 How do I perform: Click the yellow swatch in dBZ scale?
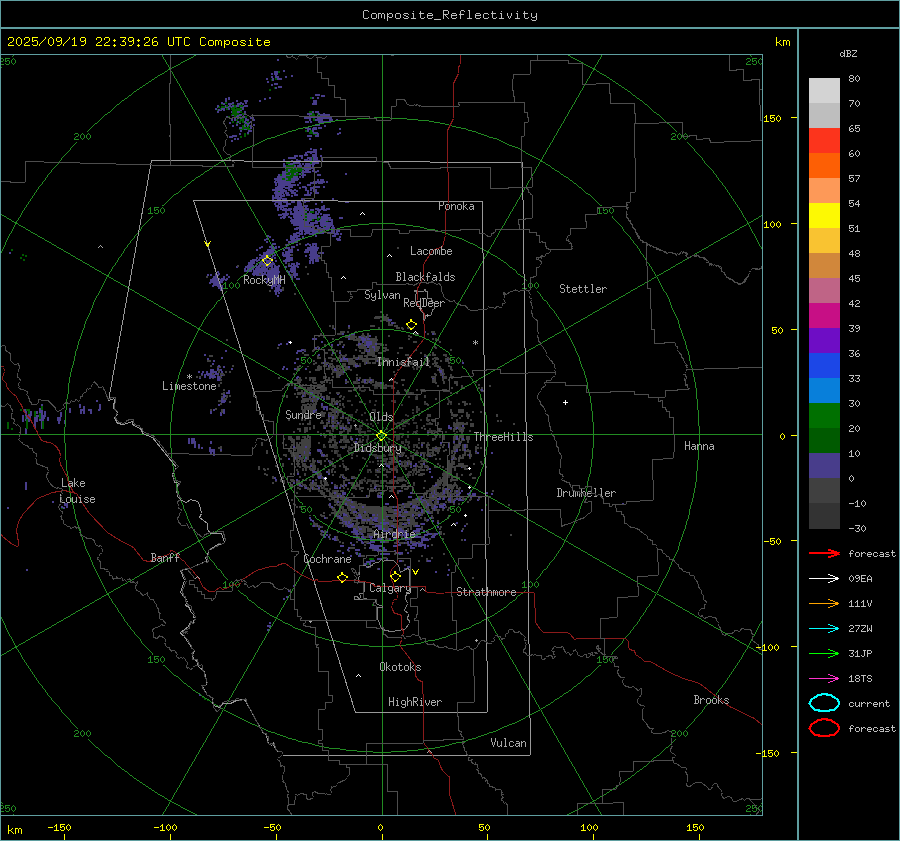[824, 215]
